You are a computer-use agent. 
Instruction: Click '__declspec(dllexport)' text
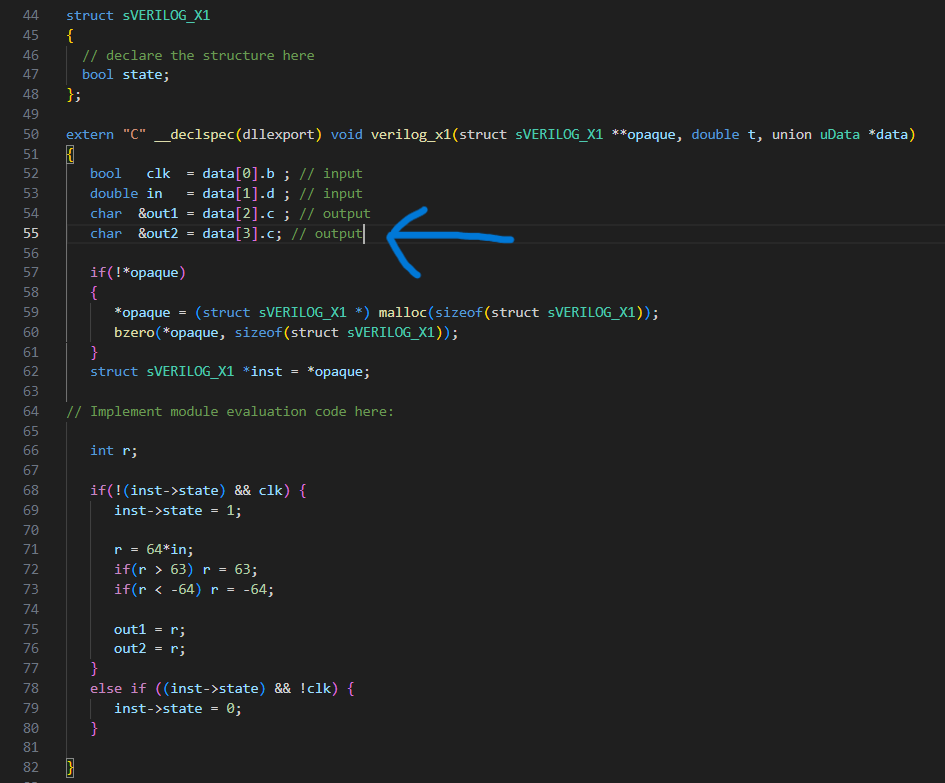[x=238, y=134]
